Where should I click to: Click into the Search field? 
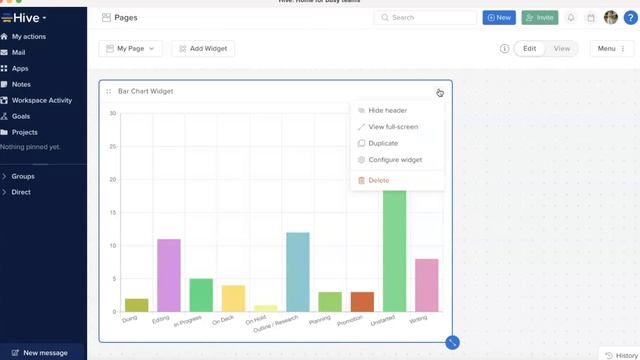(425, 18)
